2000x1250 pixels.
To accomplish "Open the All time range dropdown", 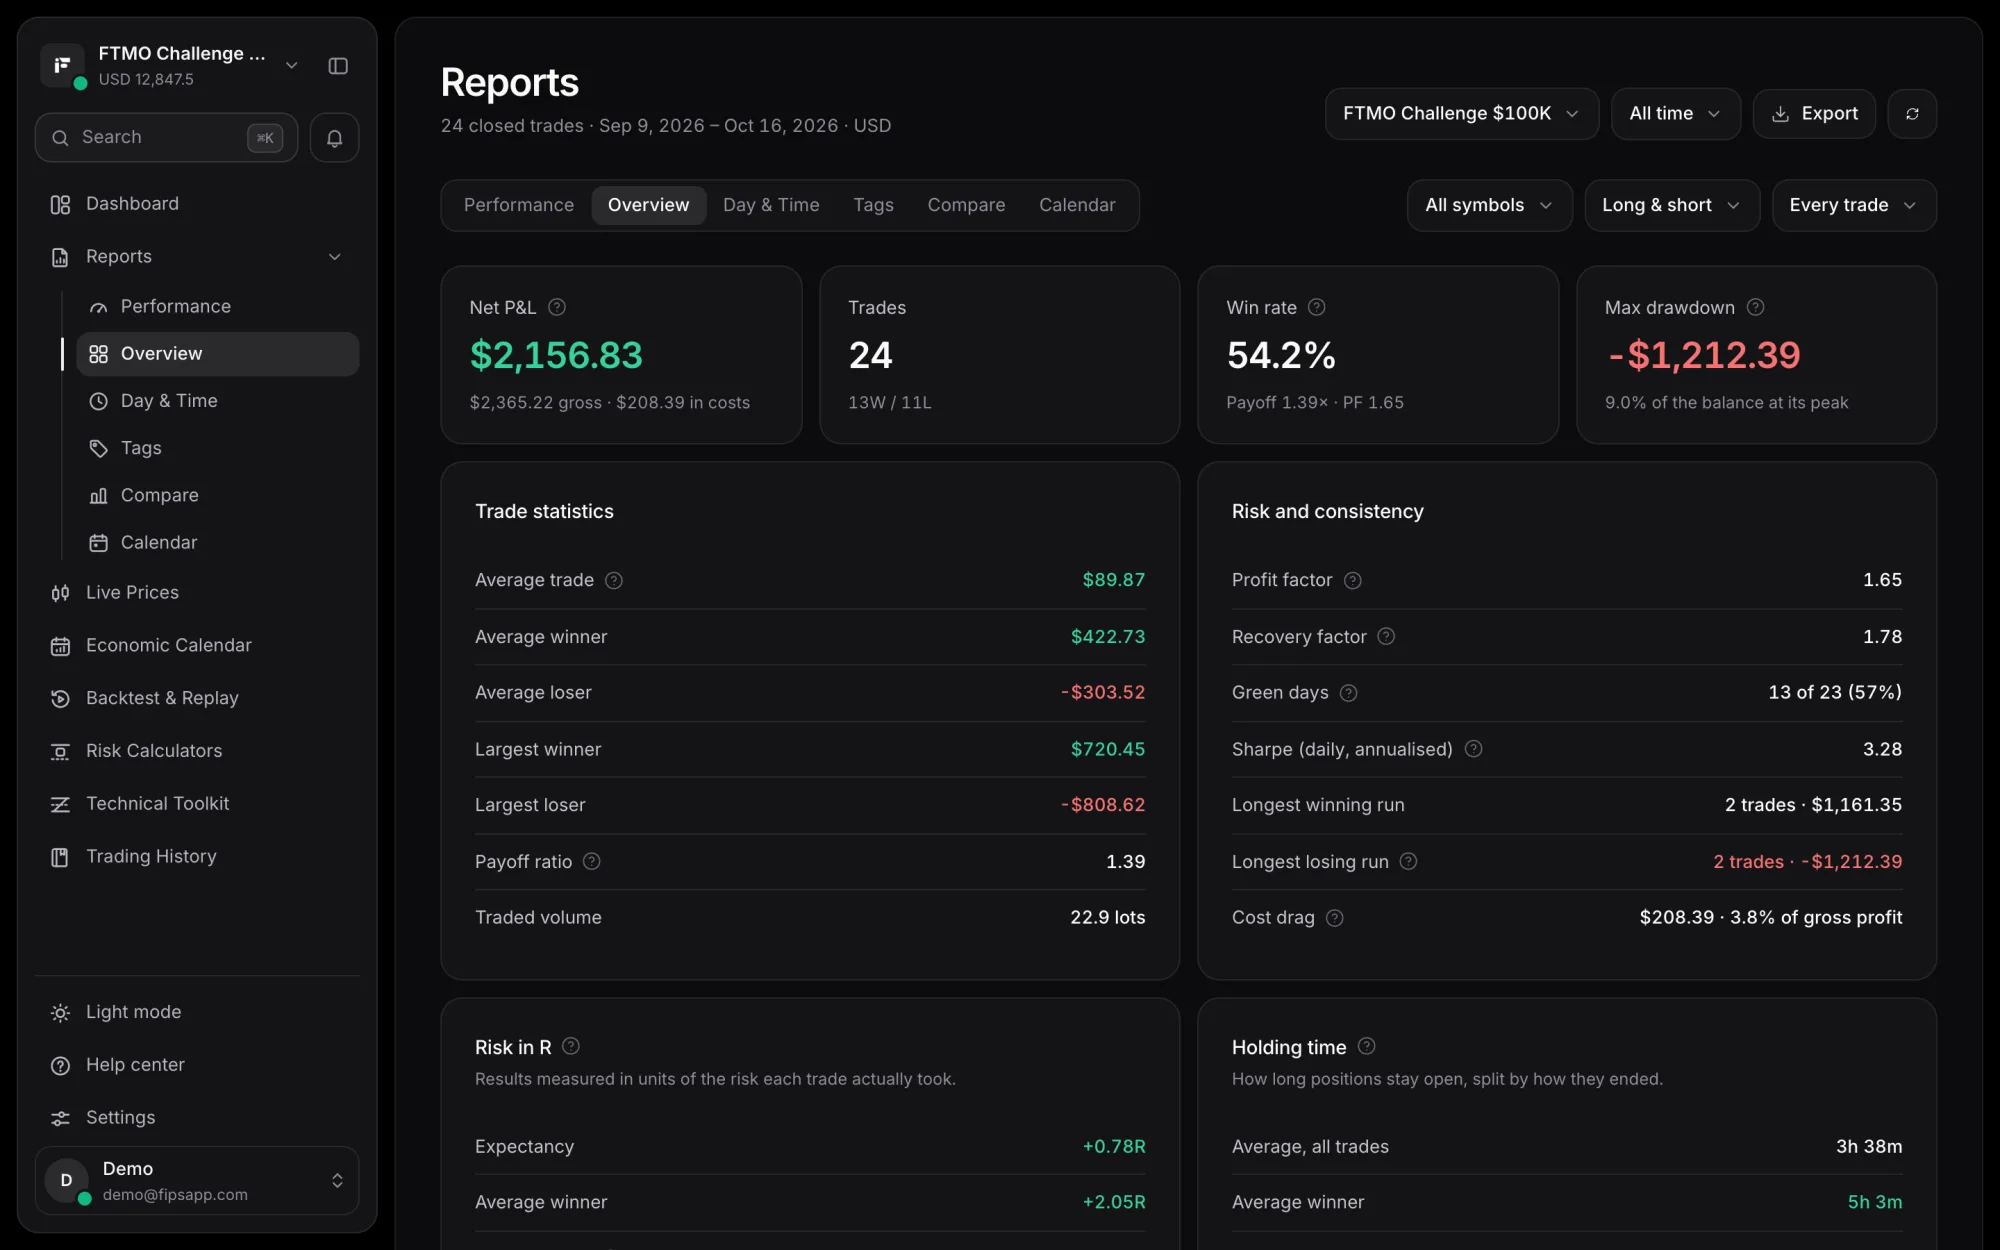I will click(x=1675, y=114).
